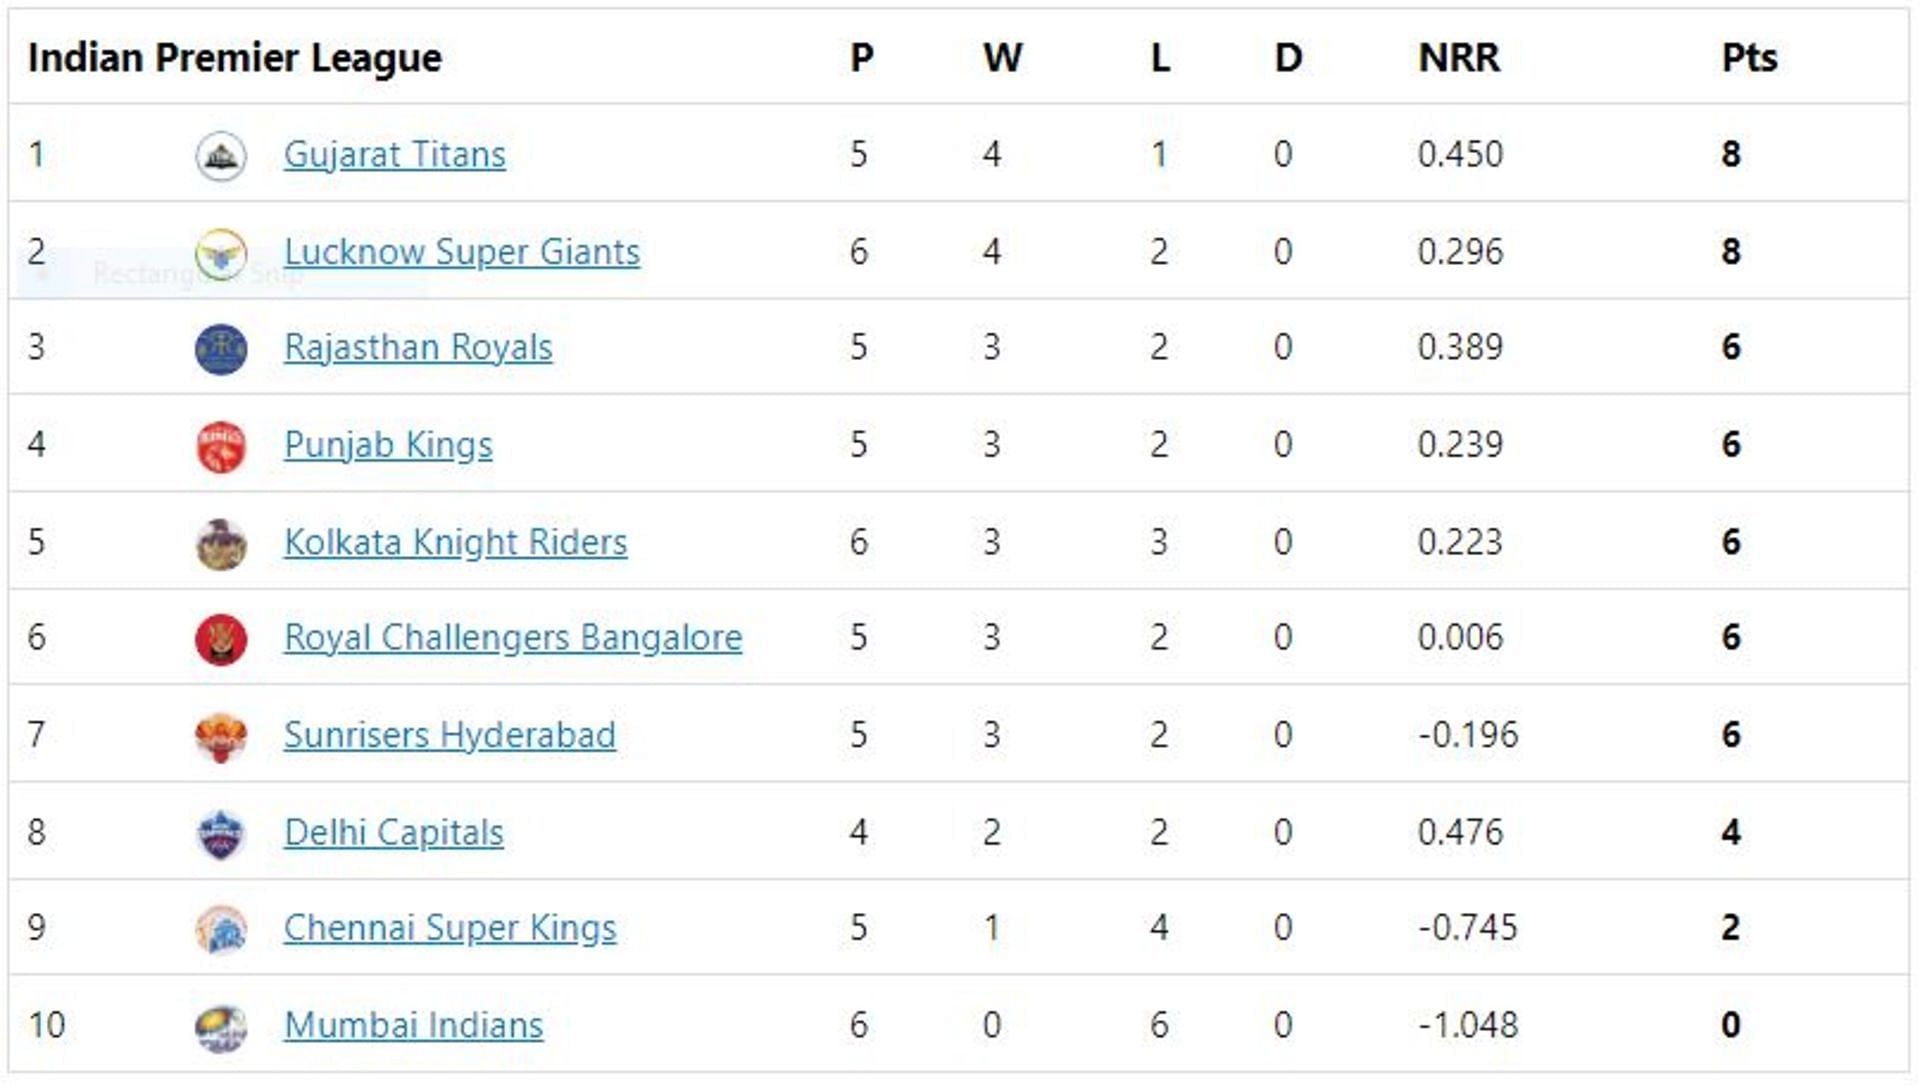Click the Mumbai Indians logo

coord(221,1027)
